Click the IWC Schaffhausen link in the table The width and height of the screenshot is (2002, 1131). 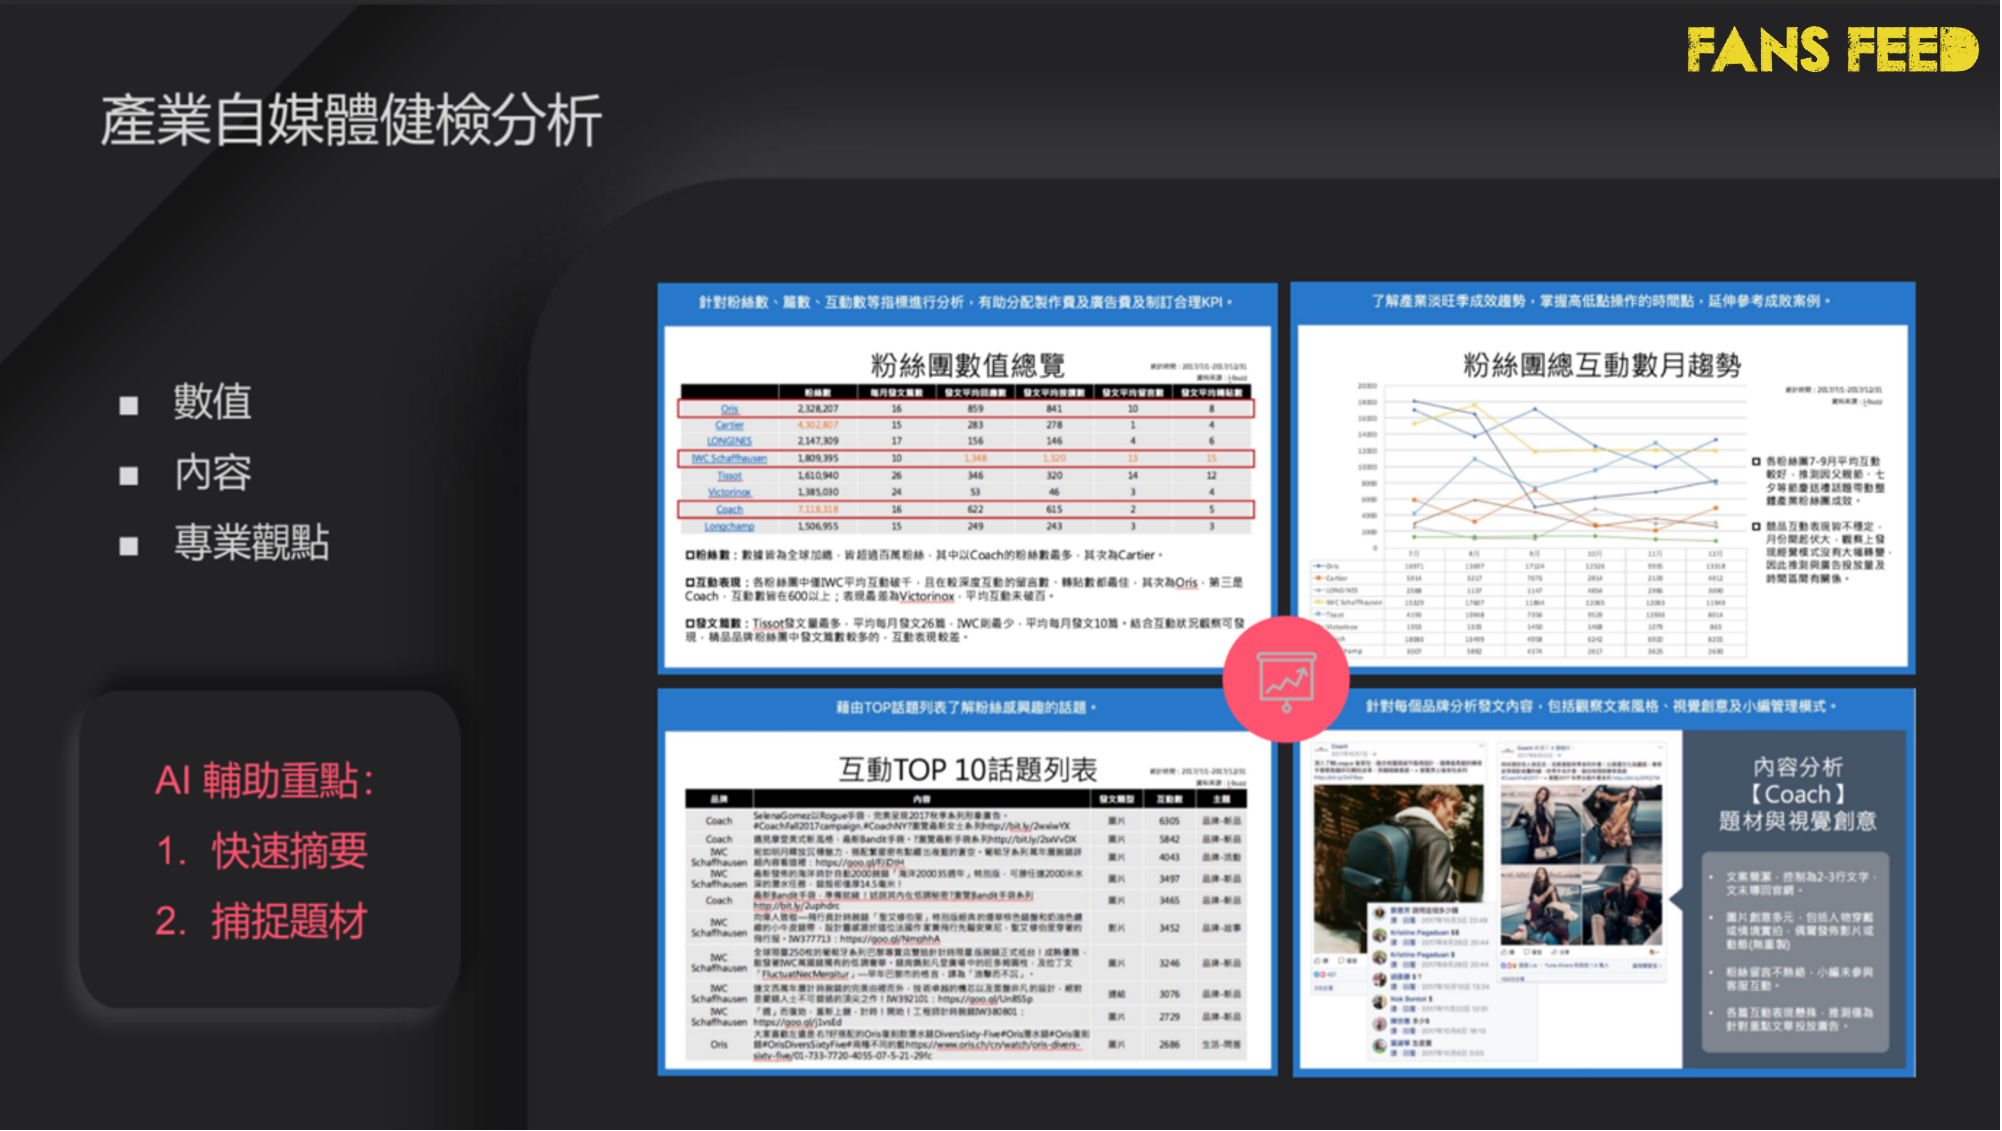click(x=729, y=459)
